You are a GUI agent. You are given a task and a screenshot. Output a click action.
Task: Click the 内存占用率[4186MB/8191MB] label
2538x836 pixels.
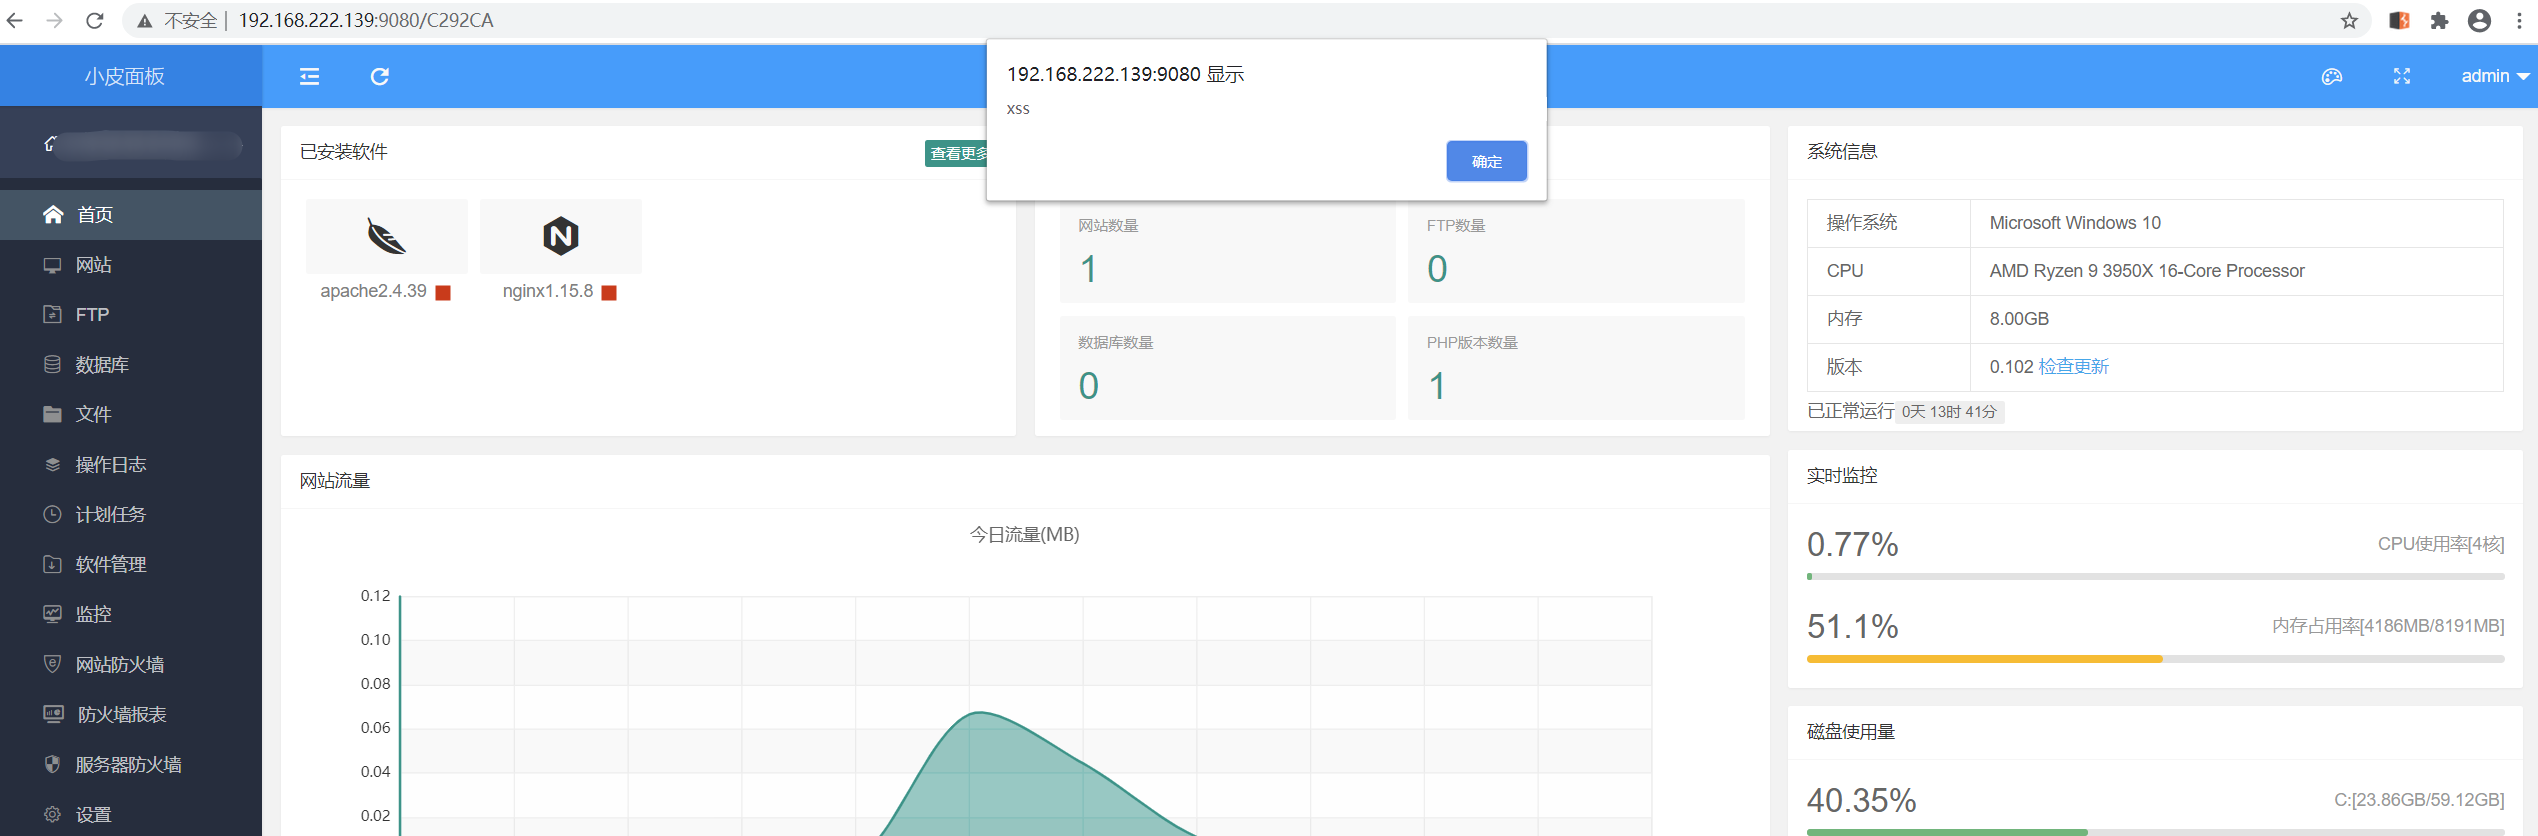coord(2388,626)
